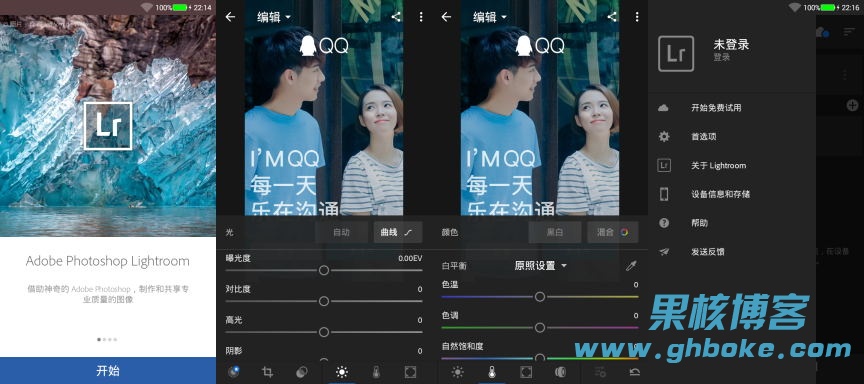This screenshot has height=384, width=864.
Task: Tap paper plane icon beside 发送反馈
Action: (664, 252)
